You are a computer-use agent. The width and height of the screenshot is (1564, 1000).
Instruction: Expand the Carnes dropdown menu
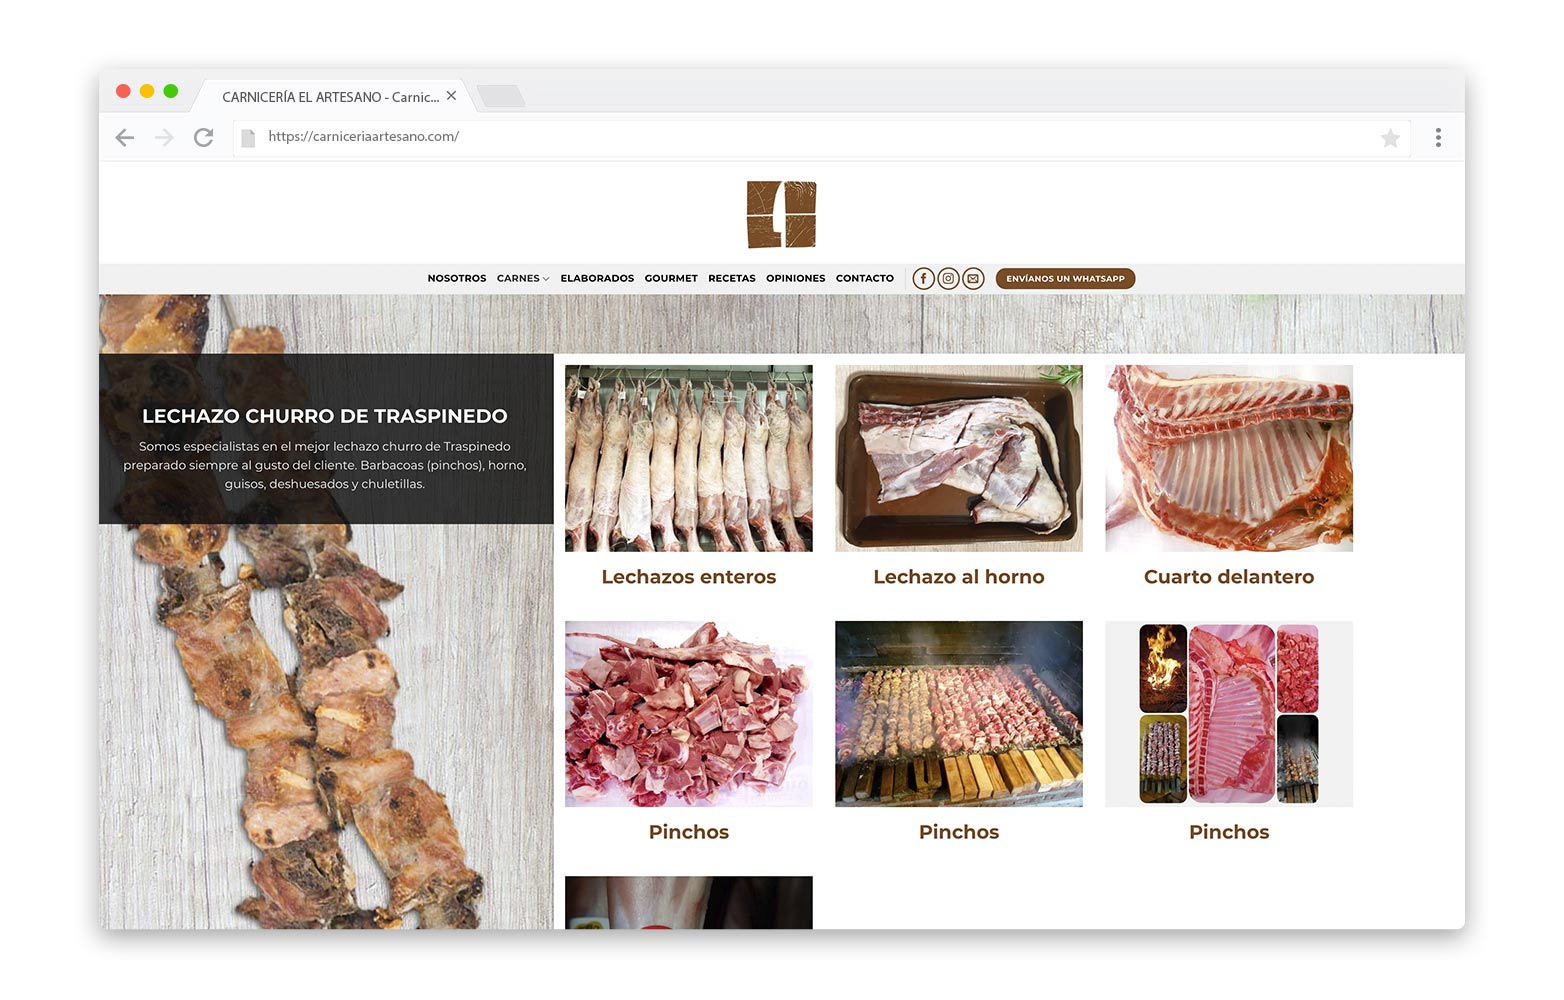(522, 279)
